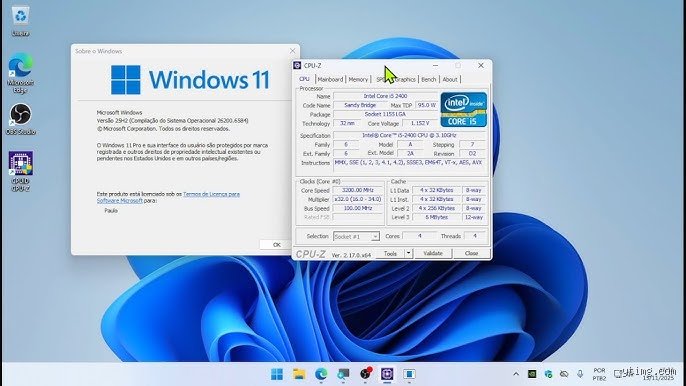Click the Validate button
This screenshot has height=386, width=686.
[x=433, y=253]
